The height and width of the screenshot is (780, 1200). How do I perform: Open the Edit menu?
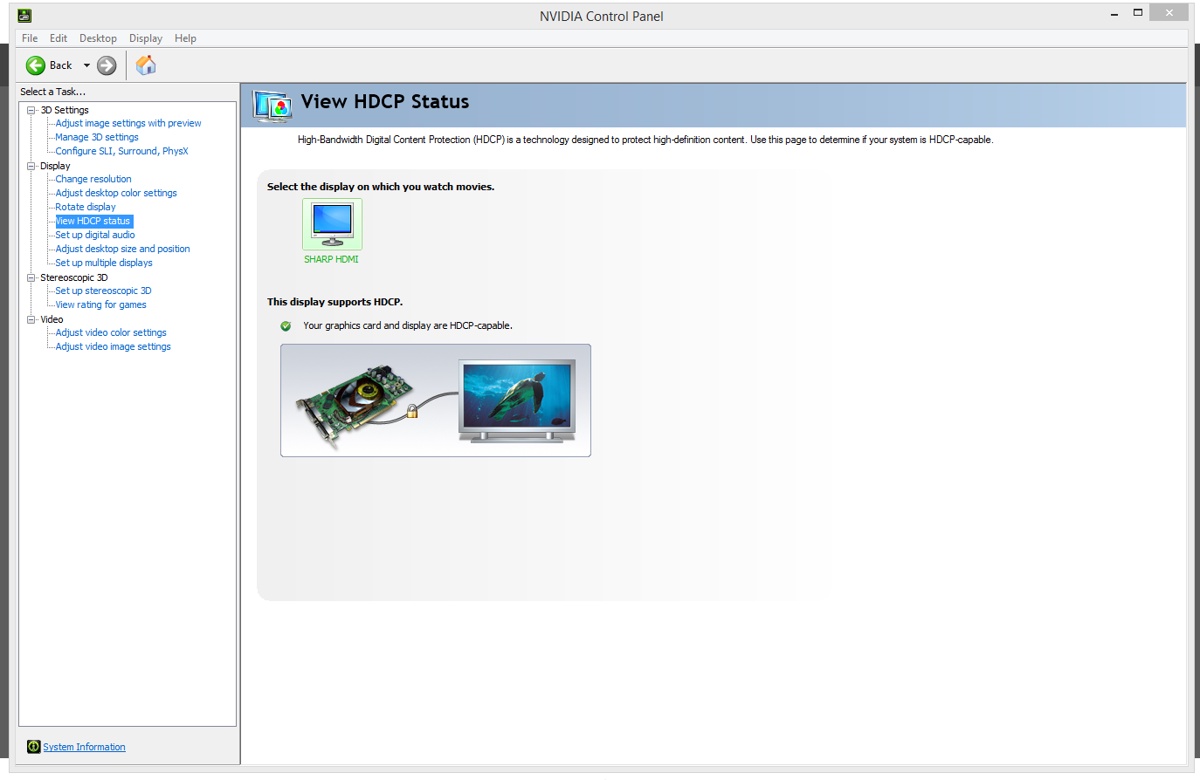point(59,38)
